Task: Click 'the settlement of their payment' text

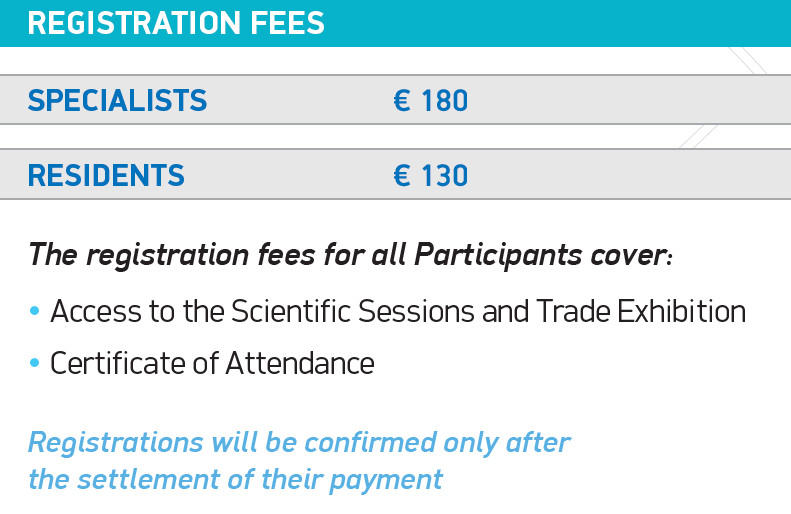Action: [x=235, y=479]
